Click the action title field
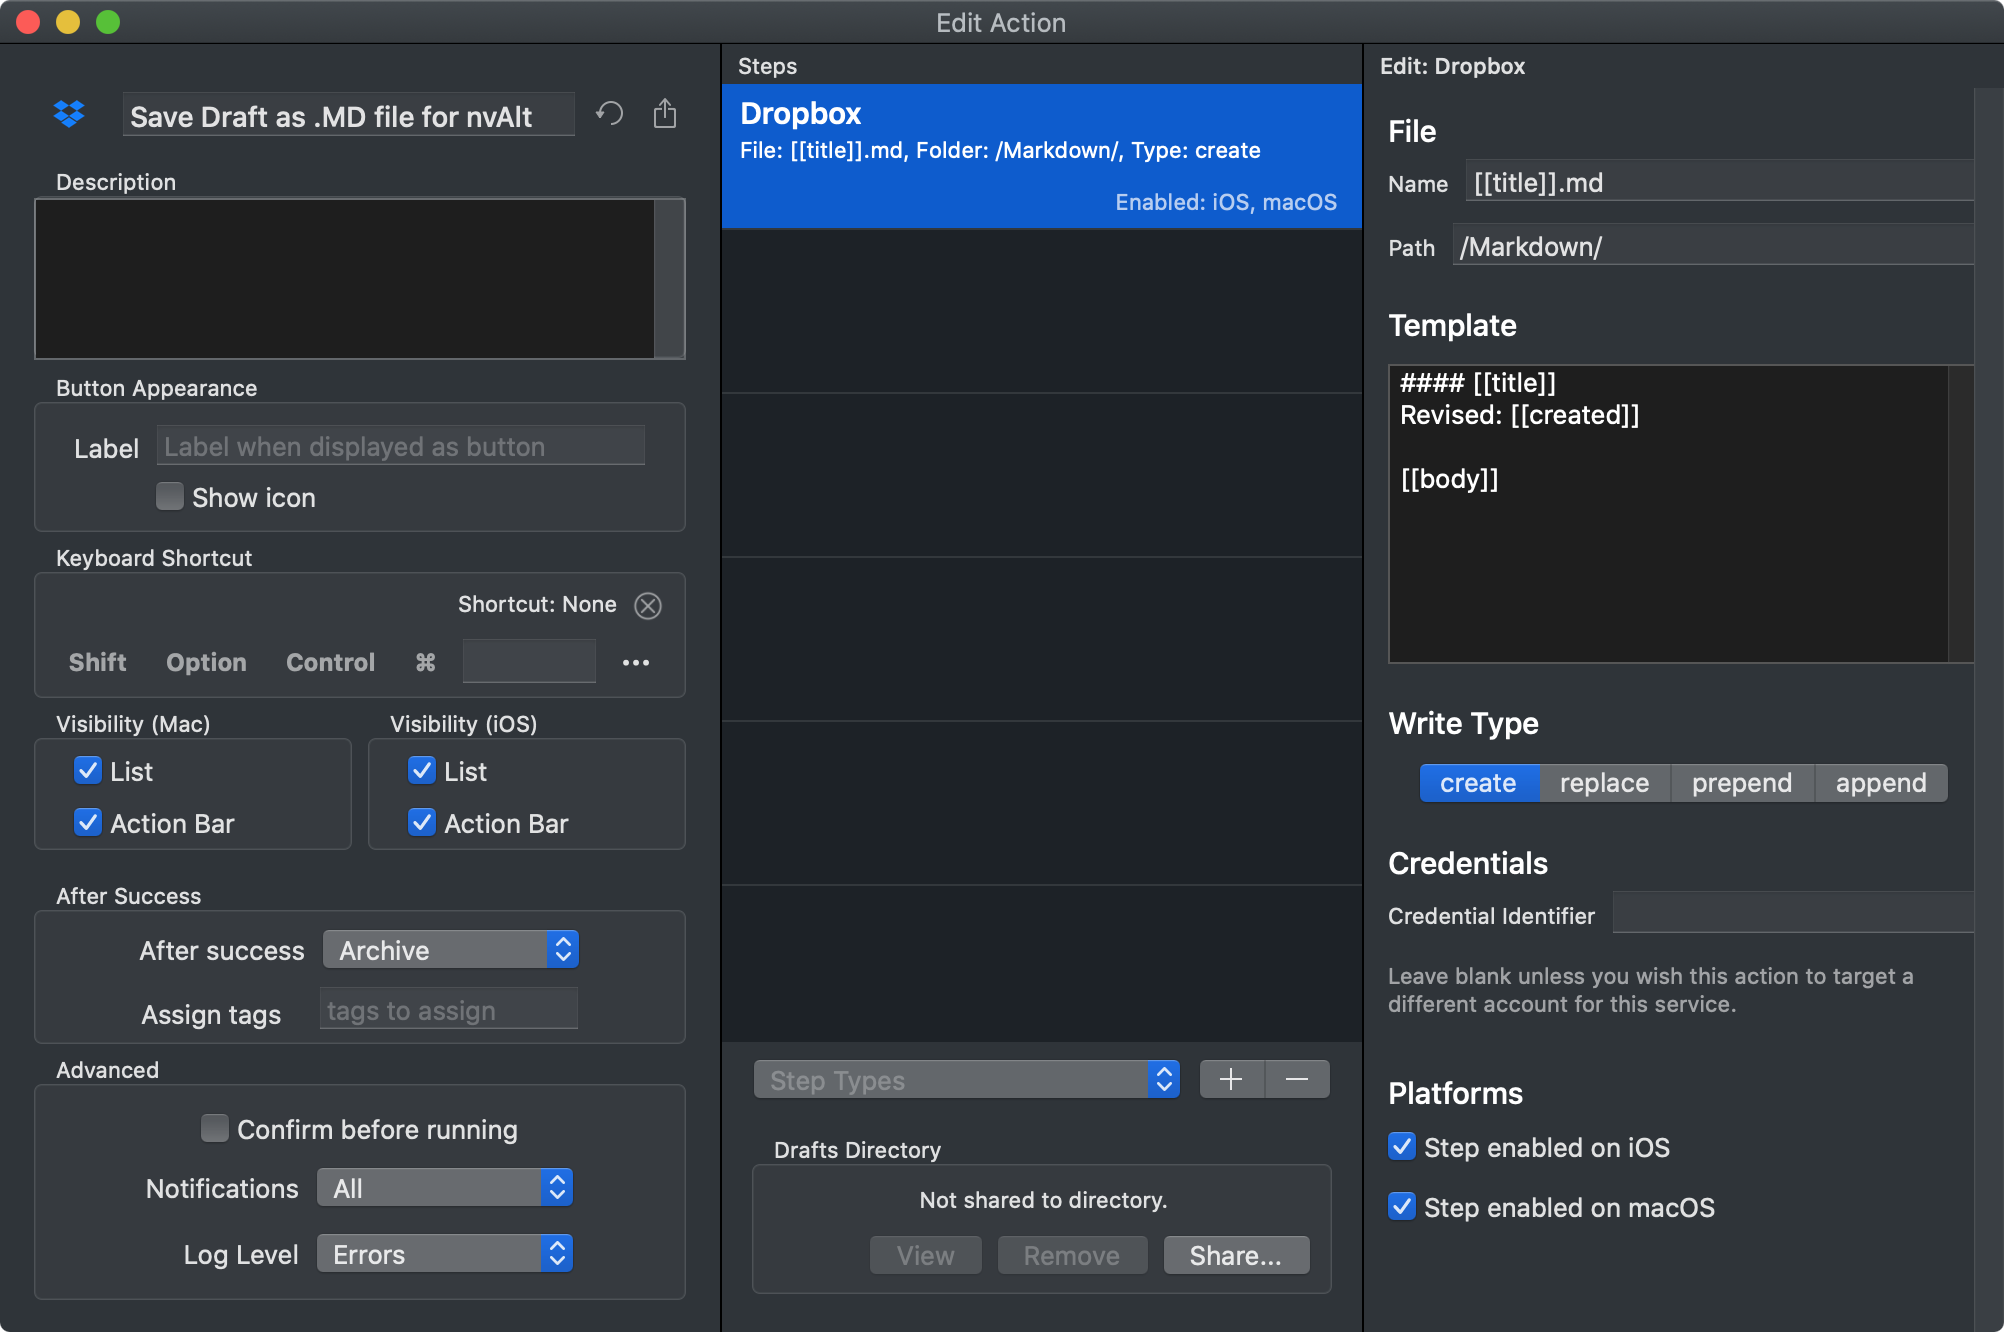 tap(349, 115)
